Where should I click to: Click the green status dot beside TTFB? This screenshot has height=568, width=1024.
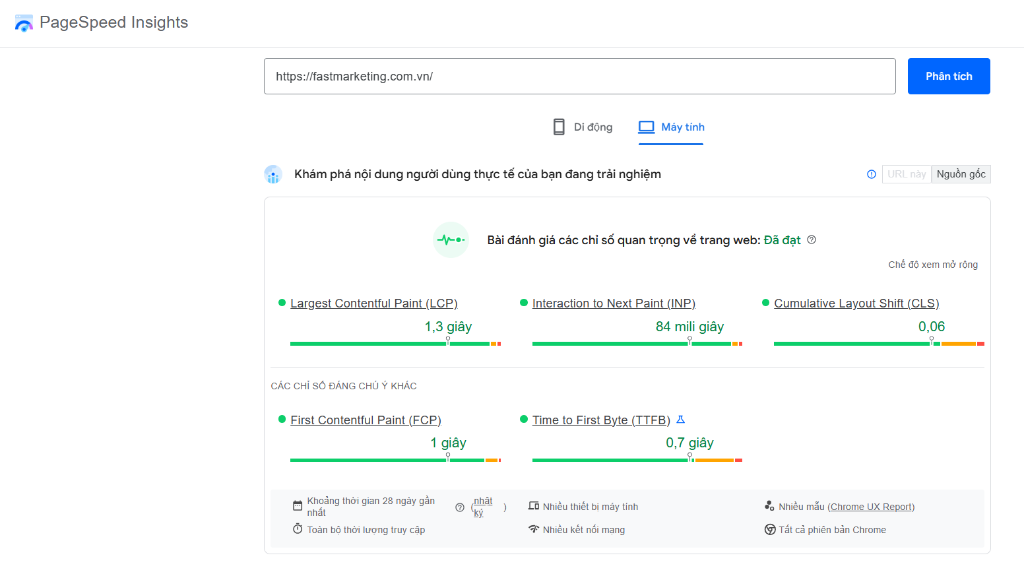click(x=524, y=419)
